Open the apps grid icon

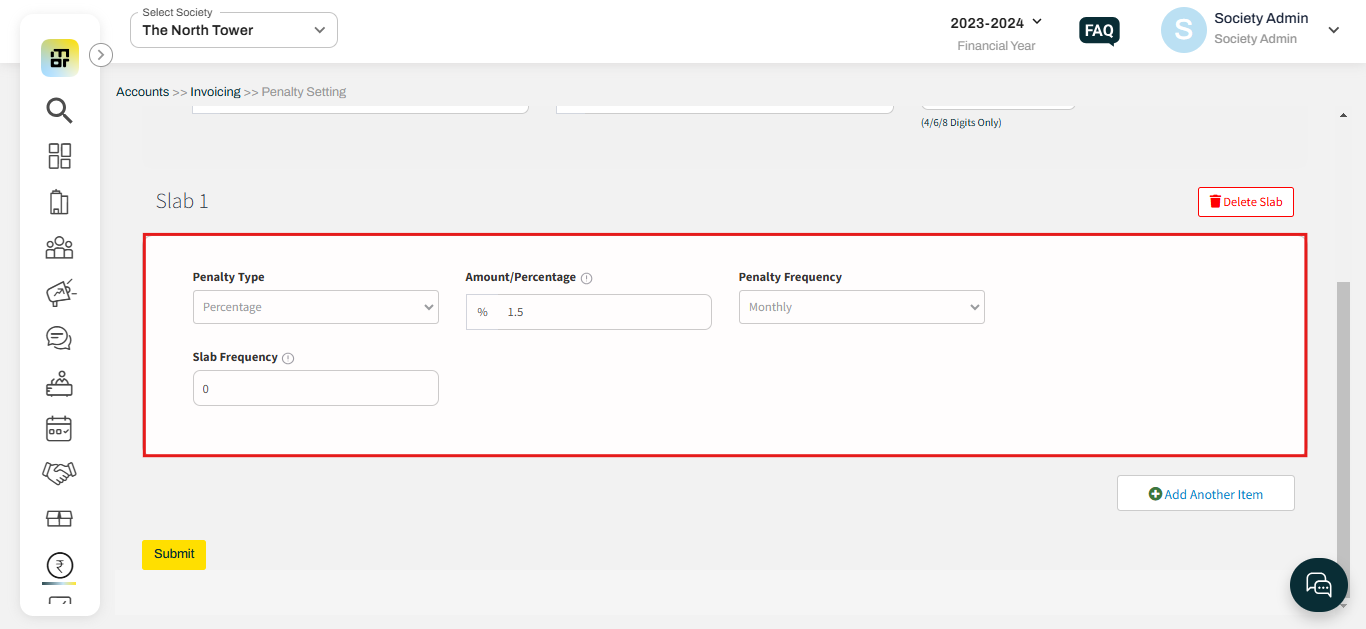(x=59, y=156)
